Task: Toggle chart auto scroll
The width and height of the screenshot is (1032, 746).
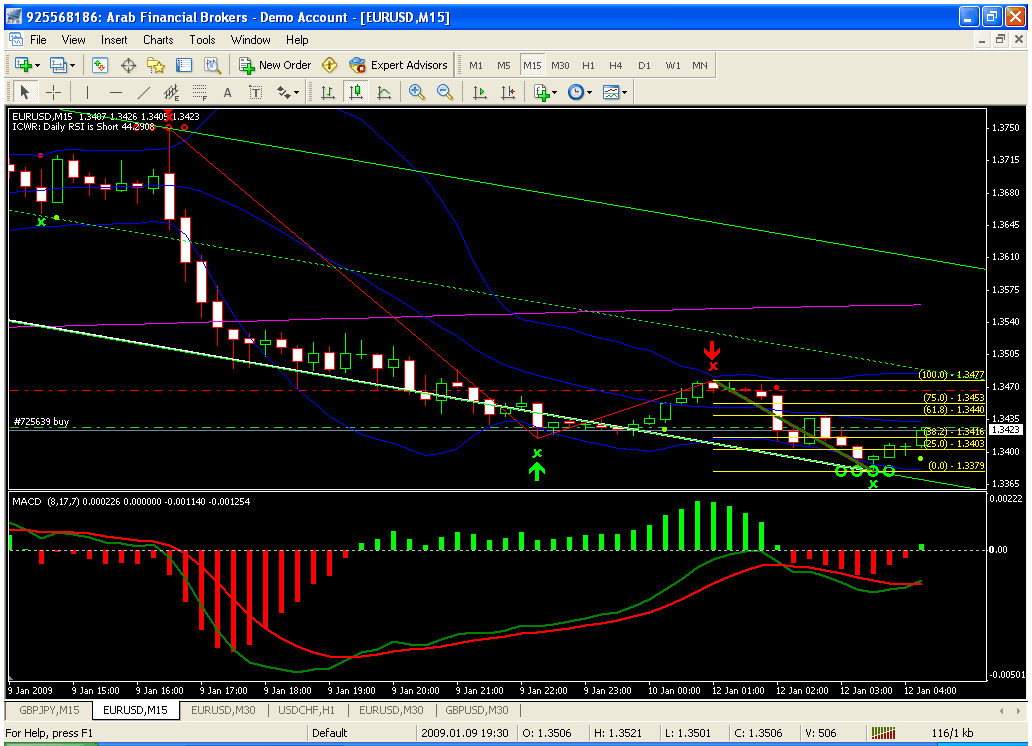Action: [x=480, y=93]
